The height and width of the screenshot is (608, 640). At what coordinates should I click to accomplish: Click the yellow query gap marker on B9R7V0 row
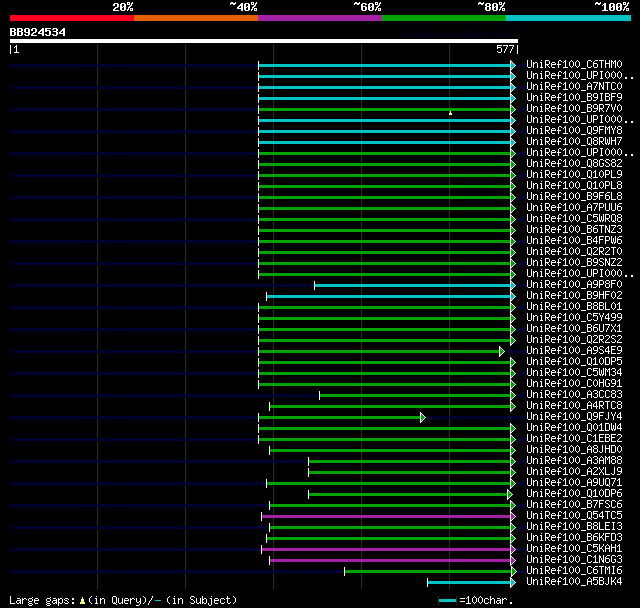pyautogui.click(x=450, y=113)
